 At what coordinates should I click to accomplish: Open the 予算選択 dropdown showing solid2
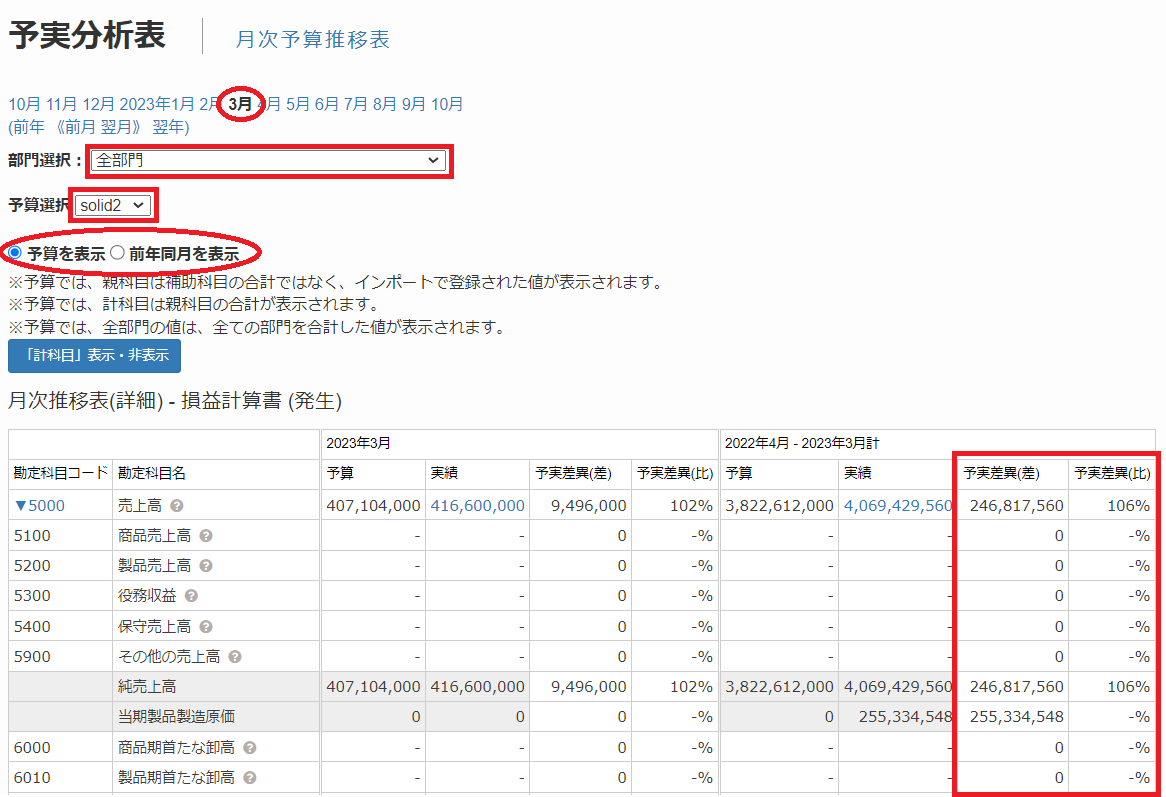tap(113, 205)
